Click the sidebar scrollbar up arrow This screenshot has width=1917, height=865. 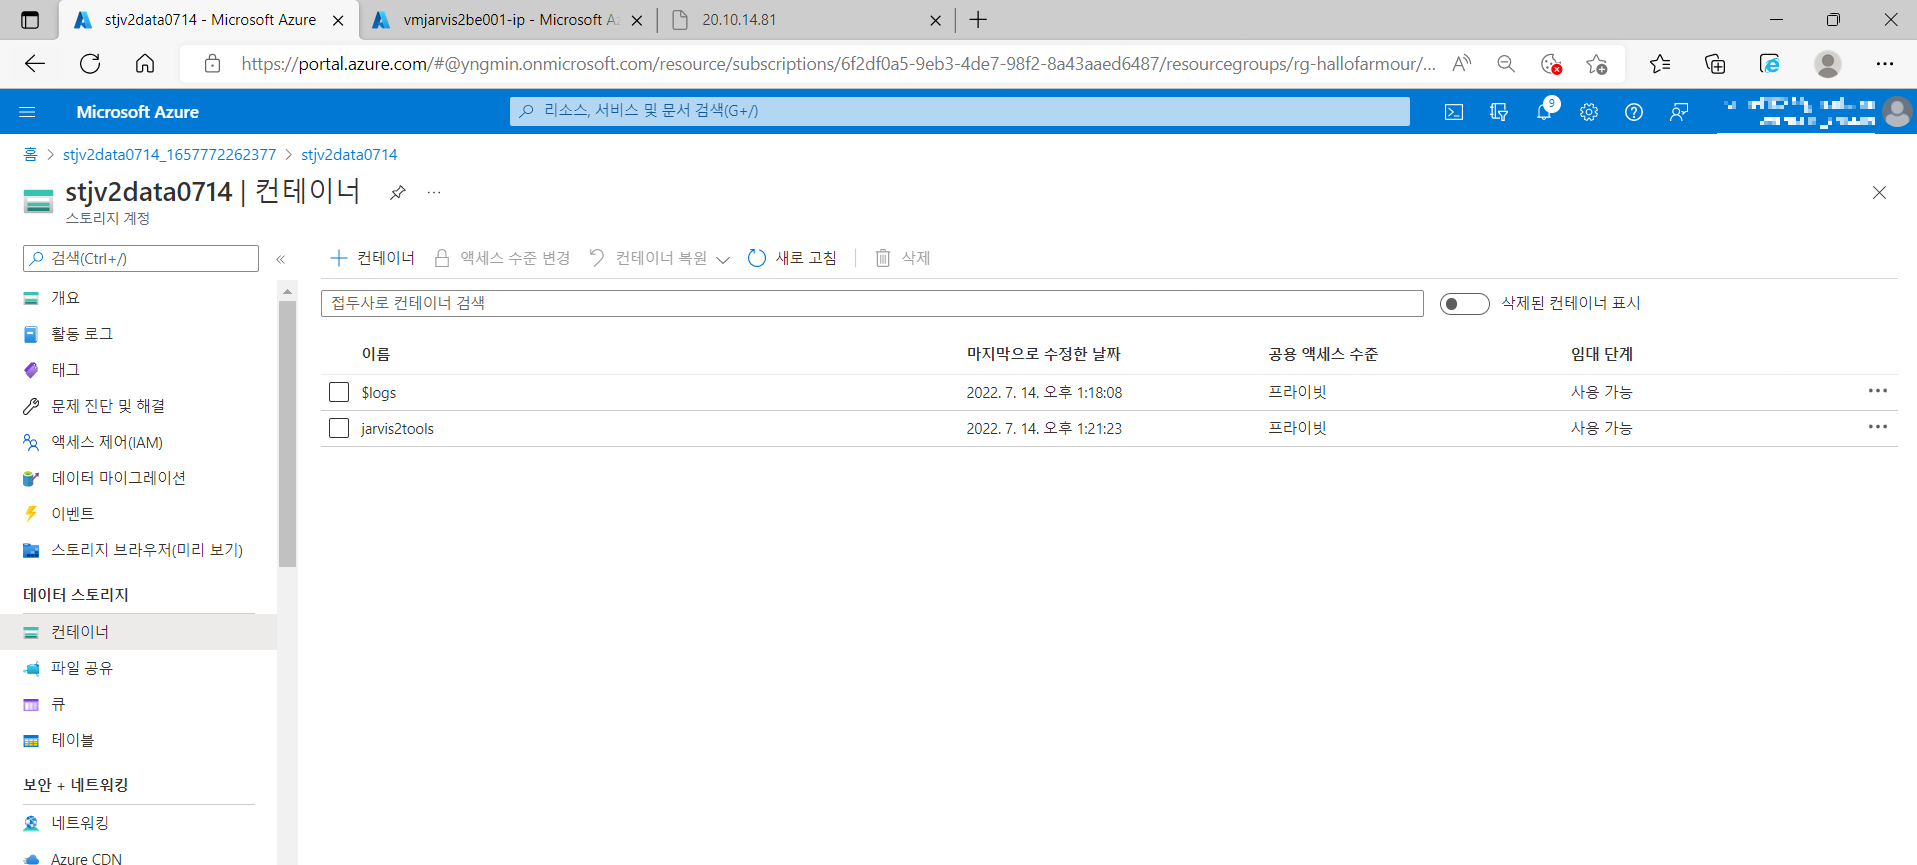(288, 292)
